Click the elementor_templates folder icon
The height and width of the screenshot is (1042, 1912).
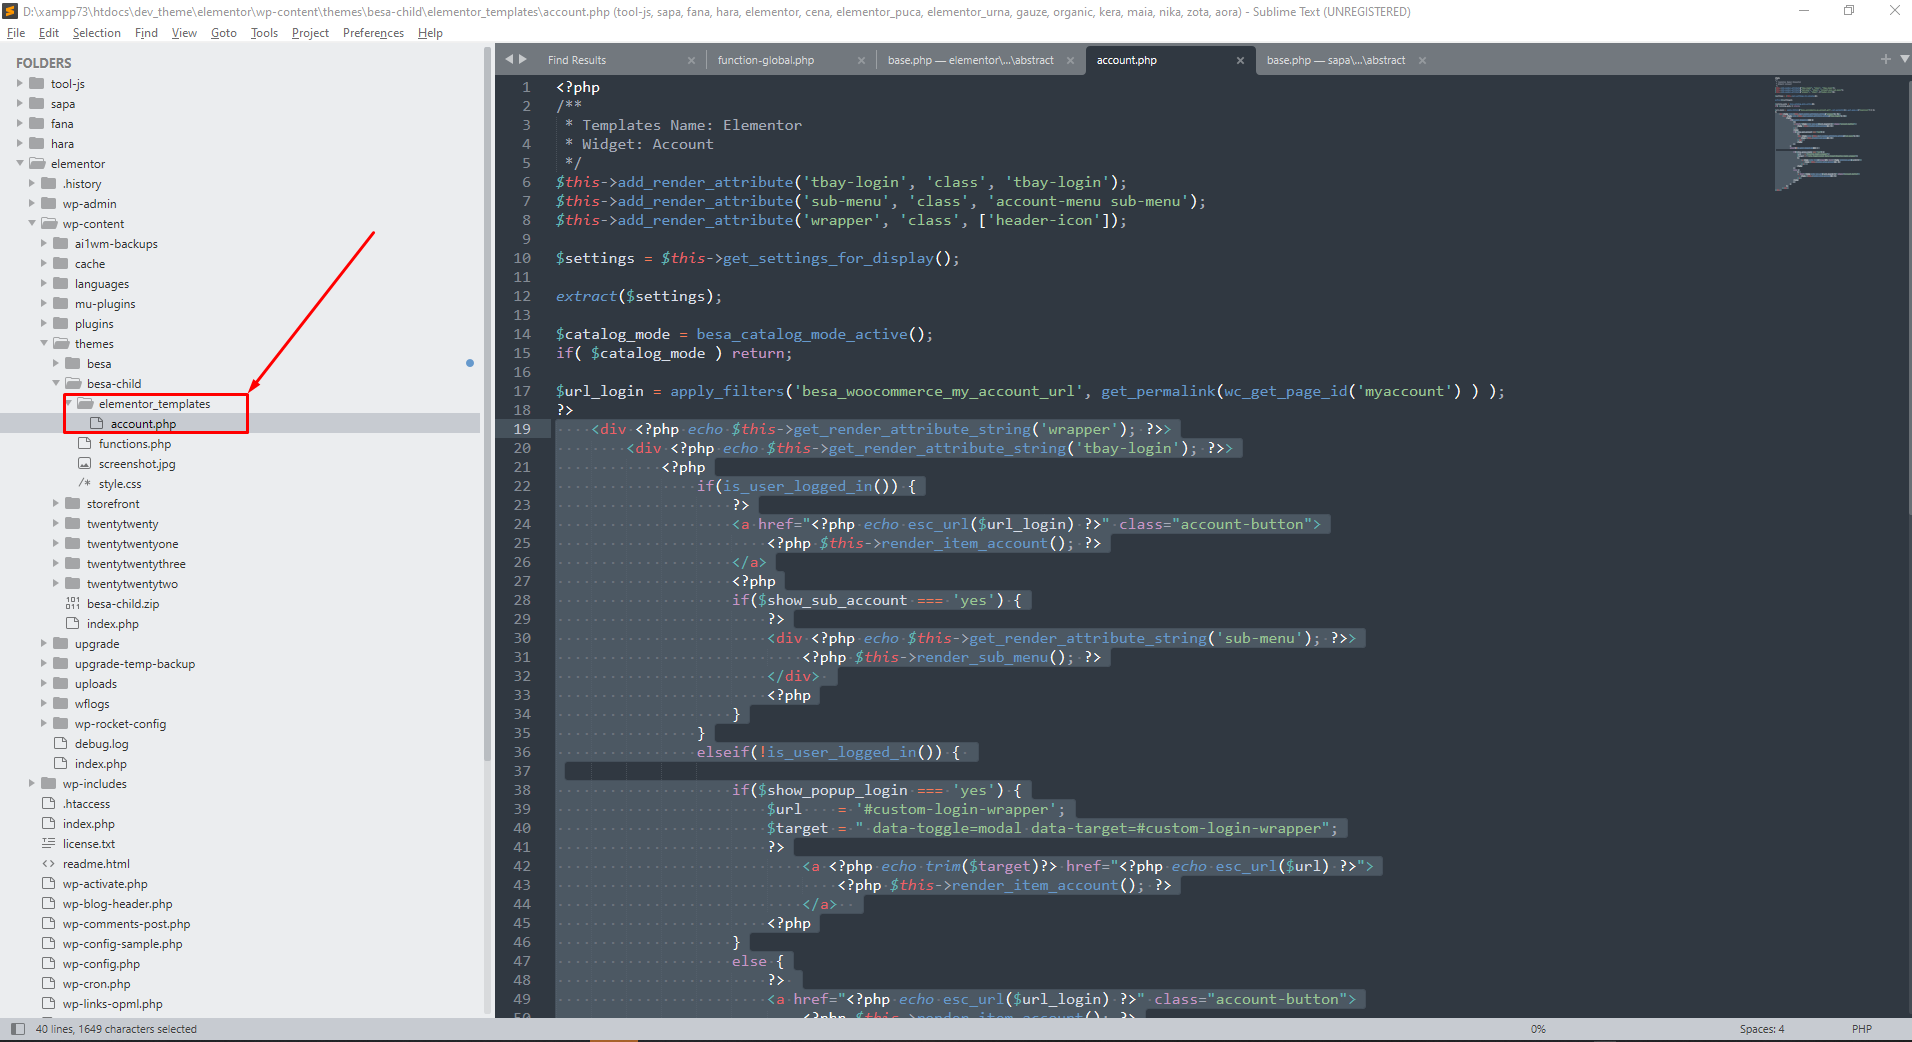click(x=85, y=403)
